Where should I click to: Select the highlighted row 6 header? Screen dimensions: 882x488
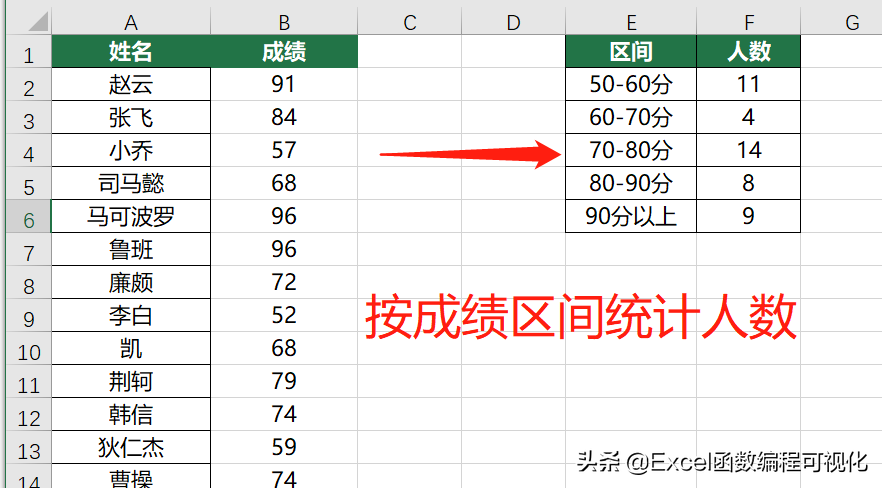coord(29,216)
